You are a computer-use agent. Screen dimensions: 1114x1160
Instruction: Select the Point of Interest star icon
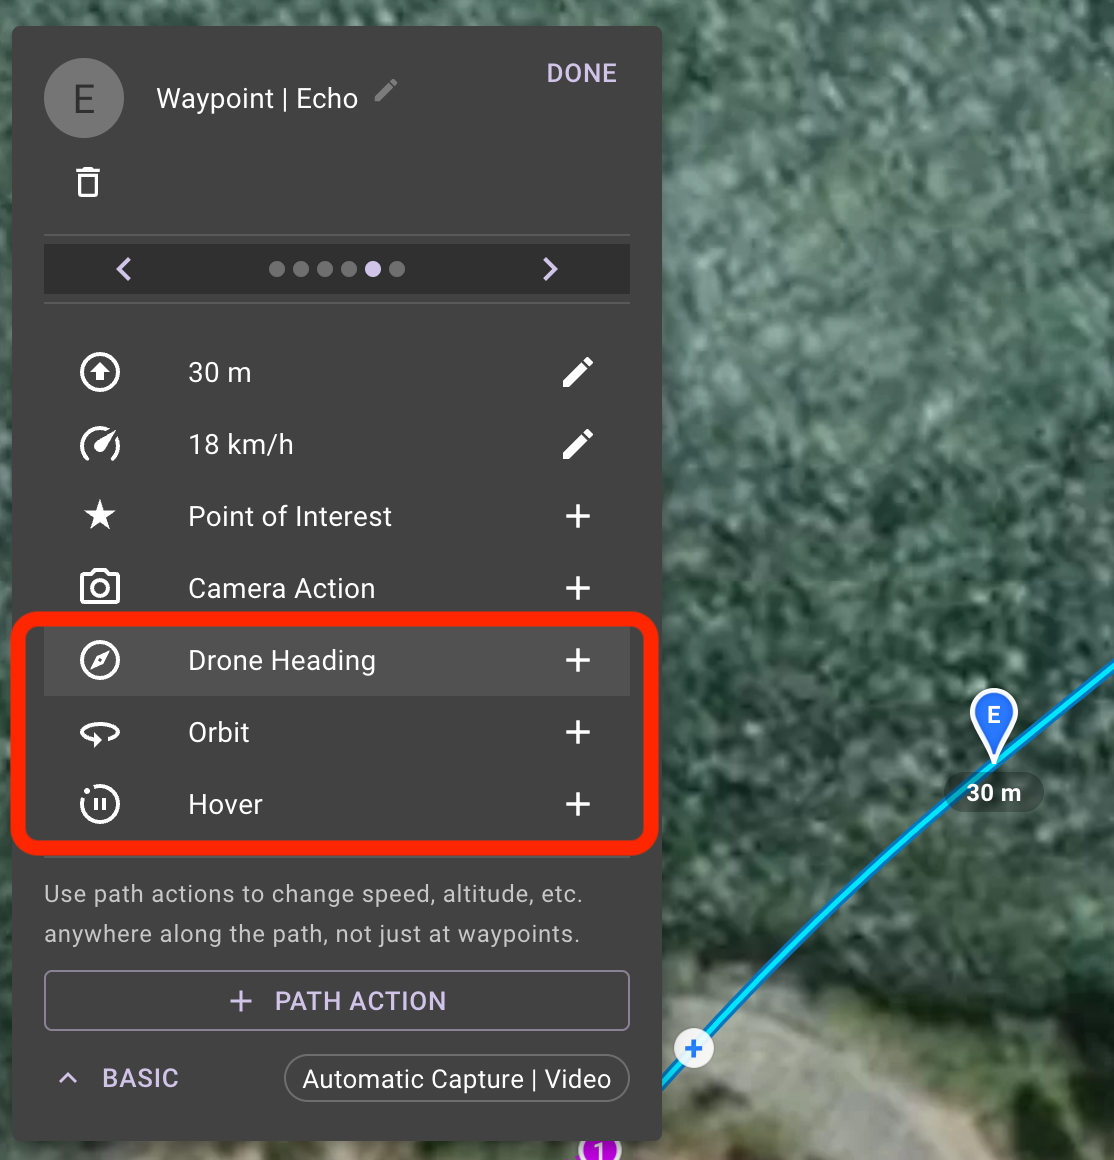99,516
